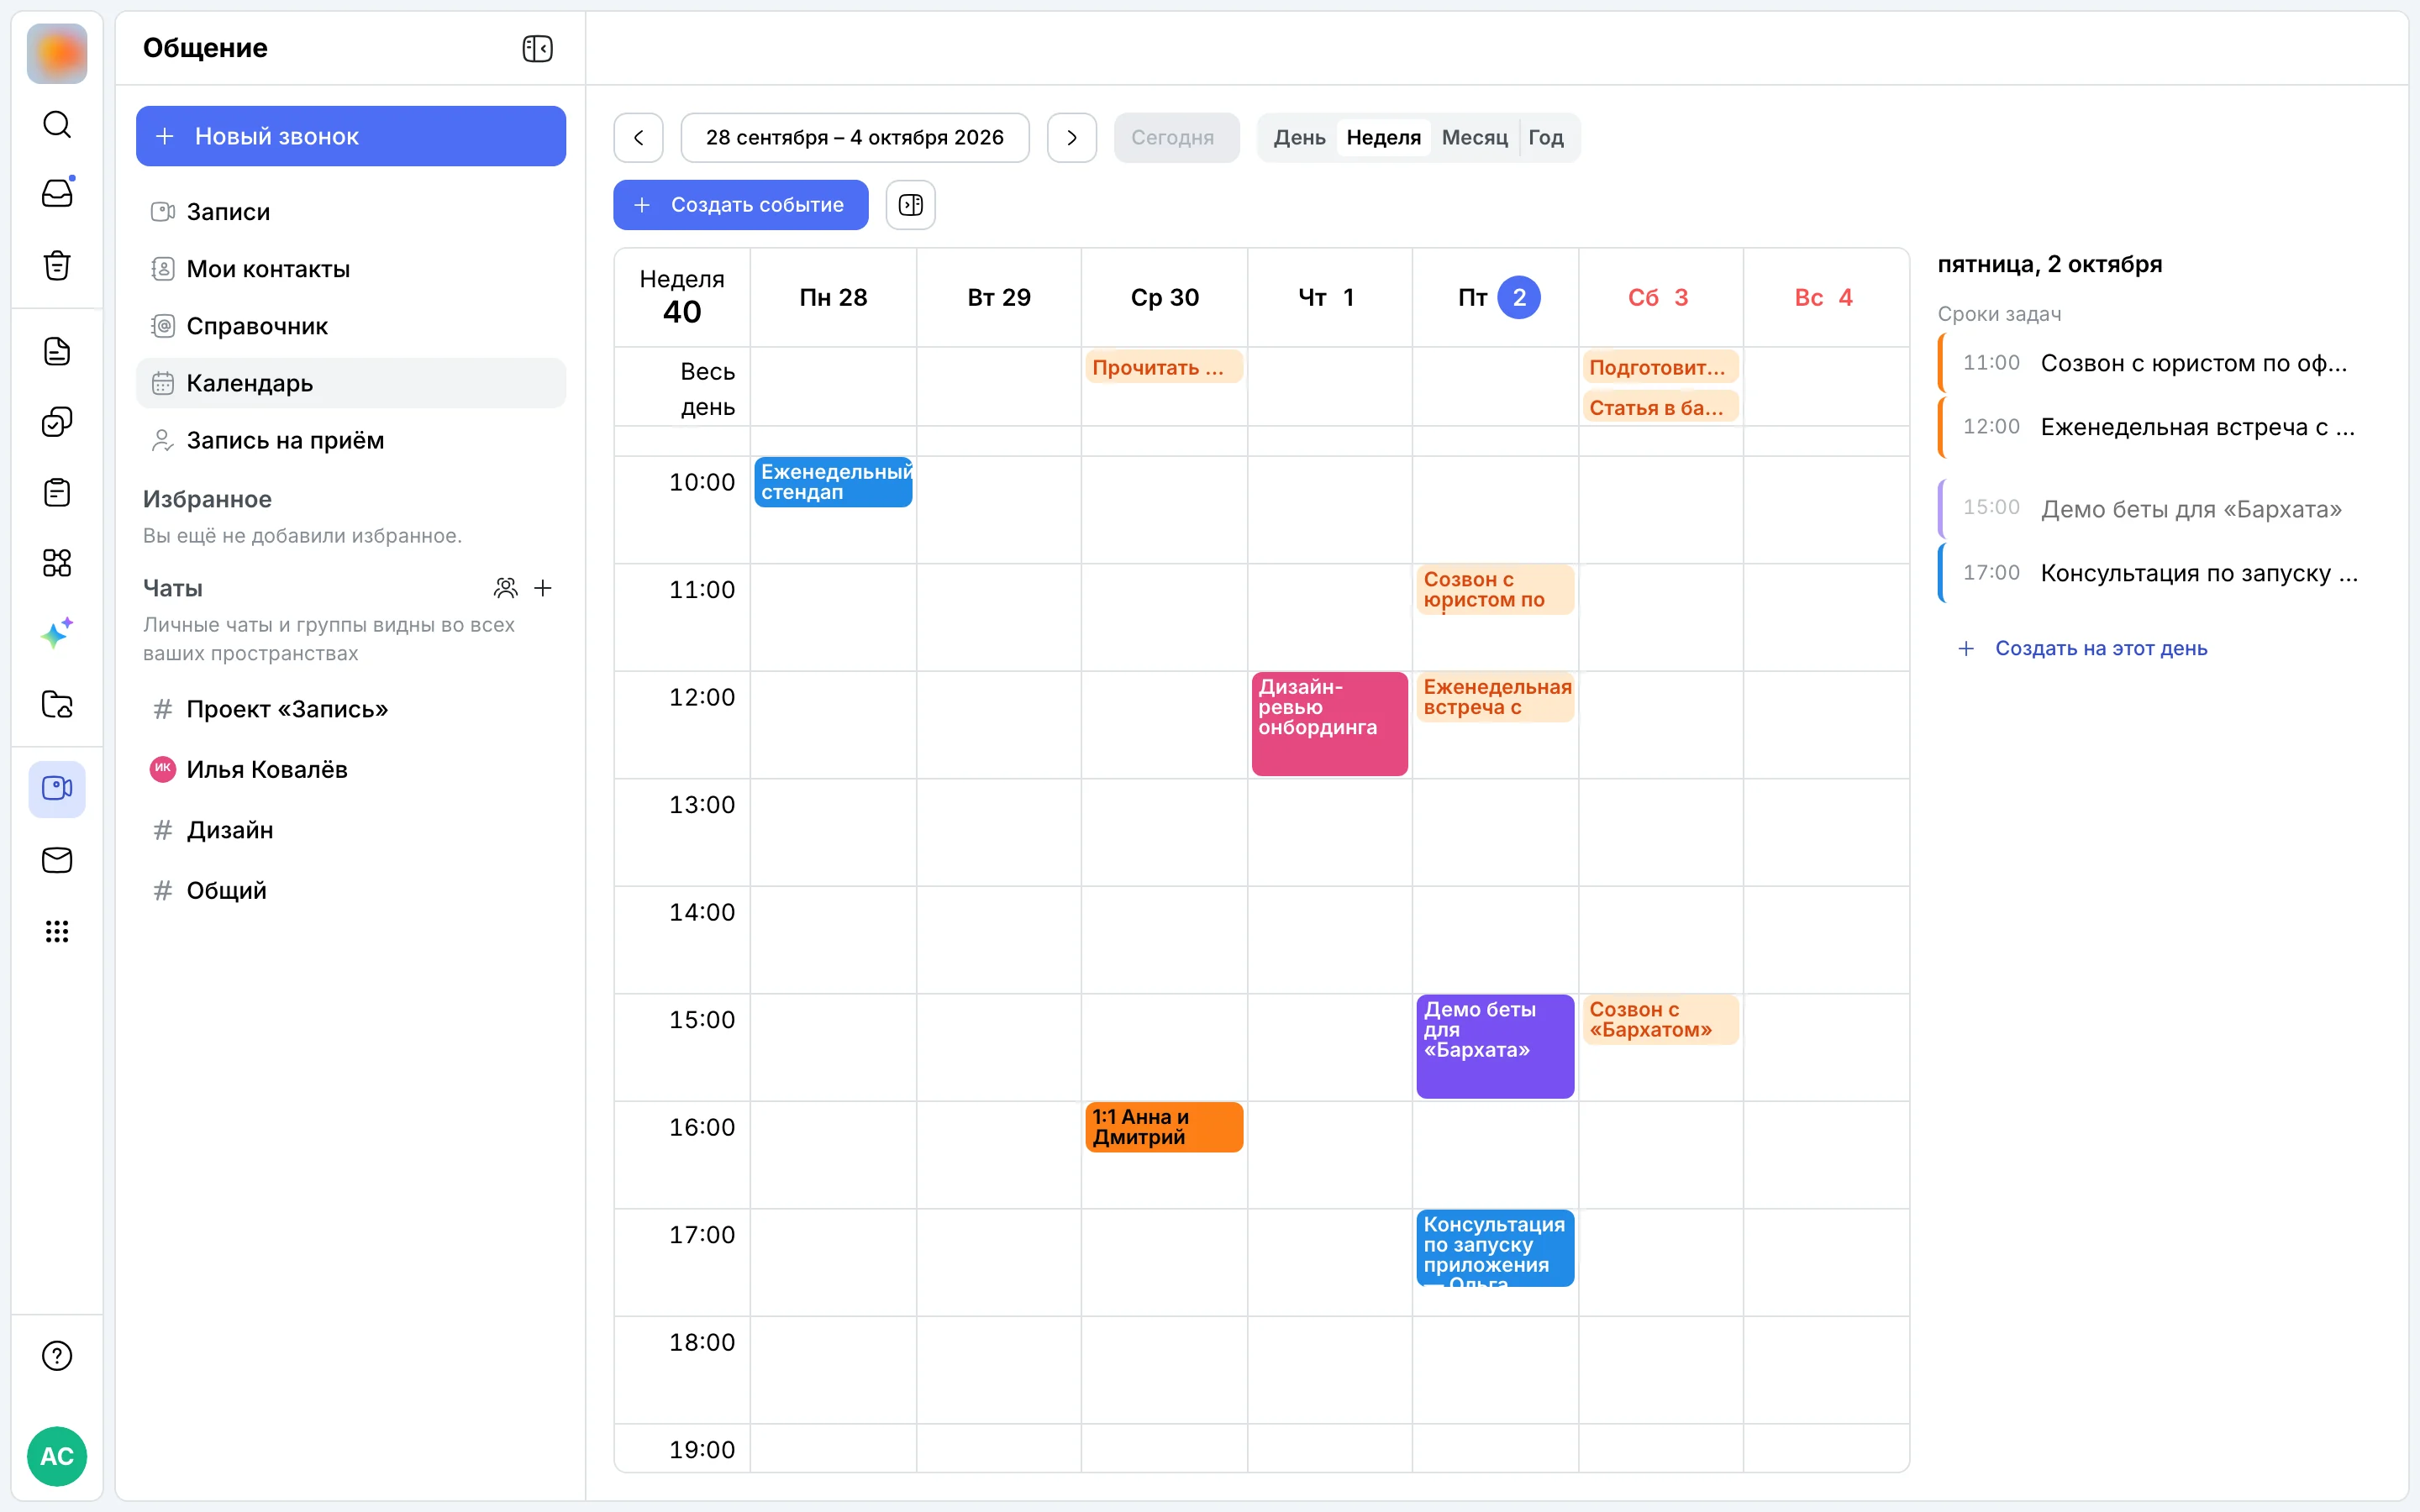Click Создать на этот день link
Screen dimensions: 2420x1512
(x=2082, y=648)
